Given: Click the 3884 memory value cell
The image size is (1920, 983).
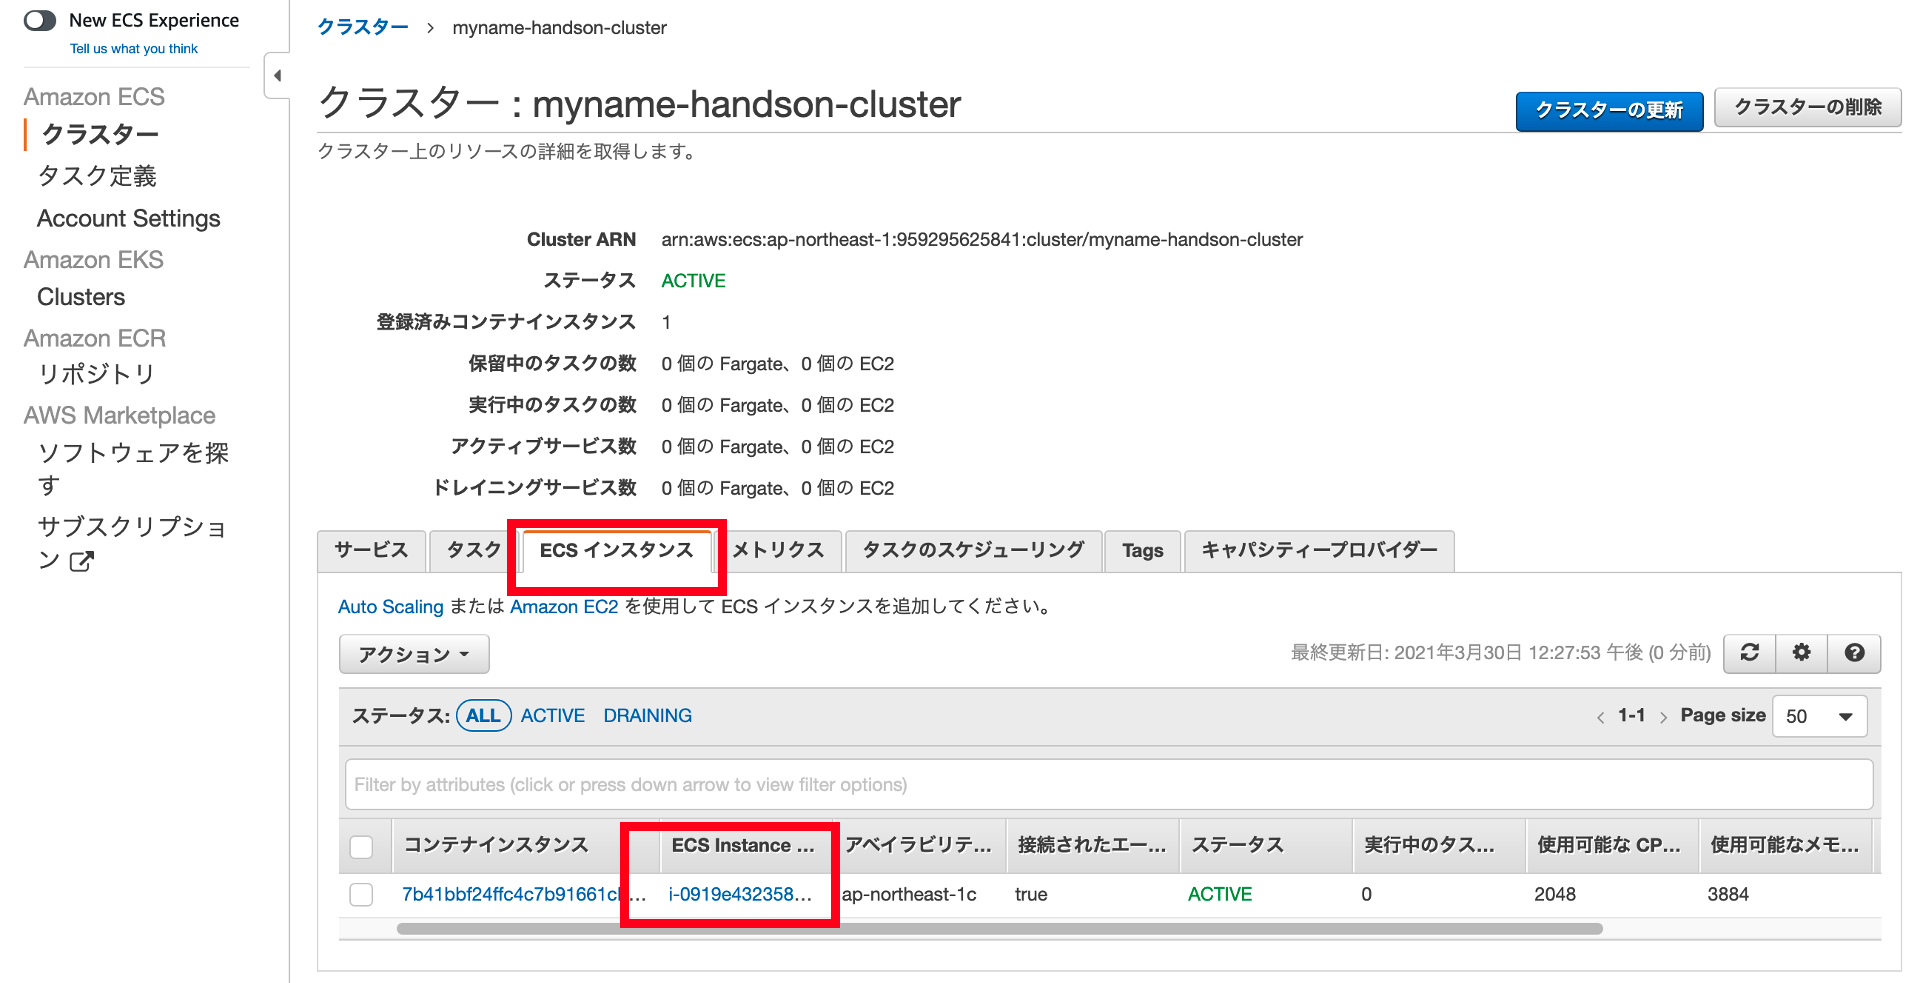Looking at the screenshot, I should 1728,894.
